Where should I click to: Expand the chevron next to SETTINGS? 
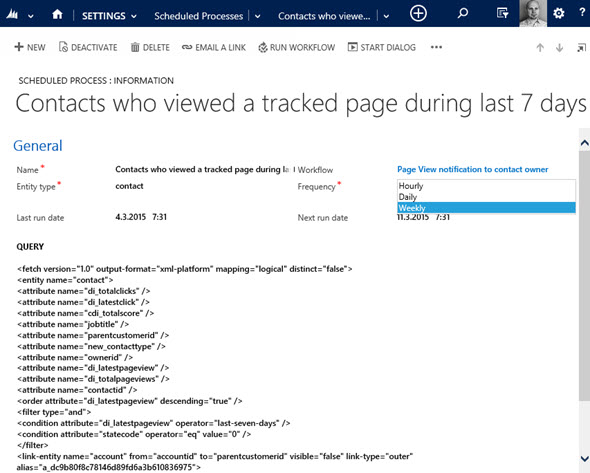tap(134, 16)
